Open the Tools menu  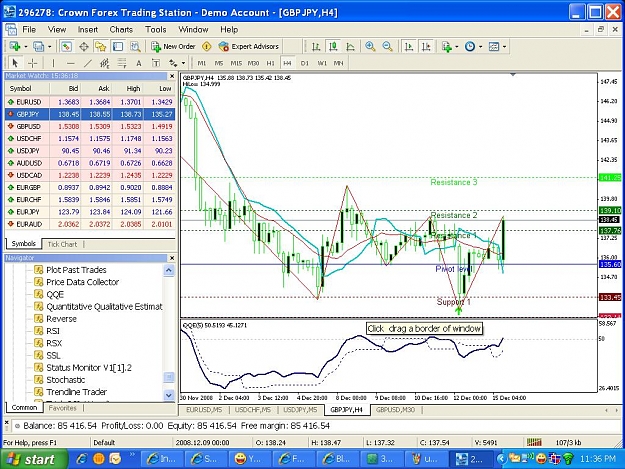tap(155, 29)
